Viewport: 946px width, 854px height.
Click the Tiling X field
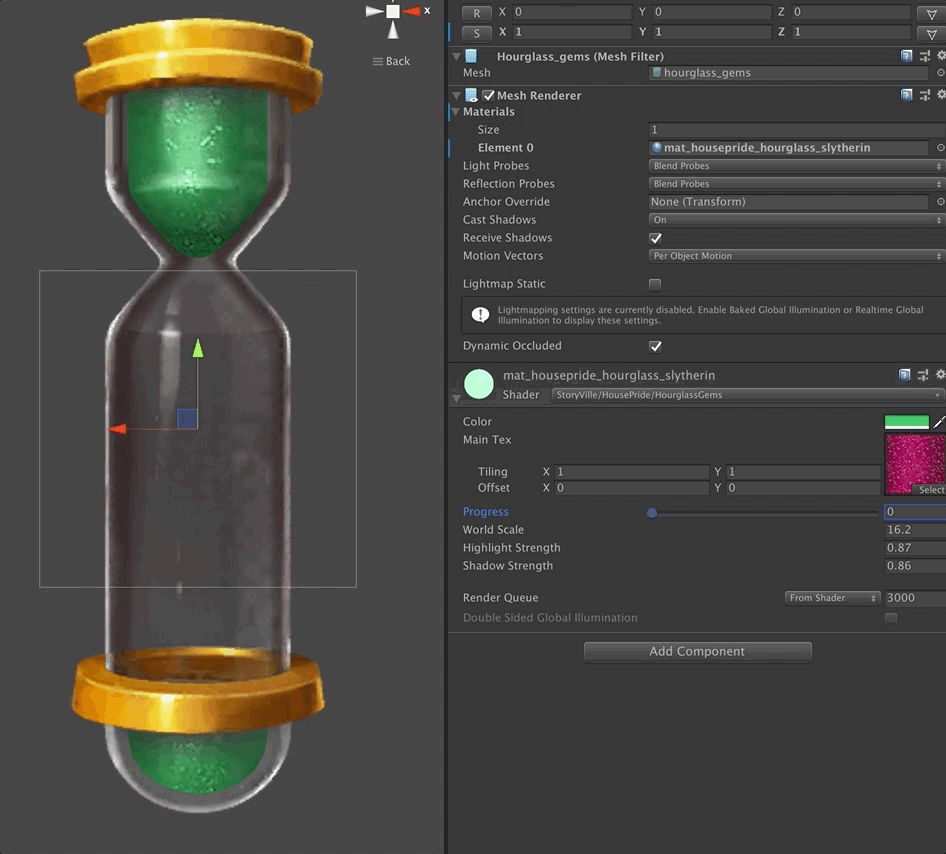[632, 472]
